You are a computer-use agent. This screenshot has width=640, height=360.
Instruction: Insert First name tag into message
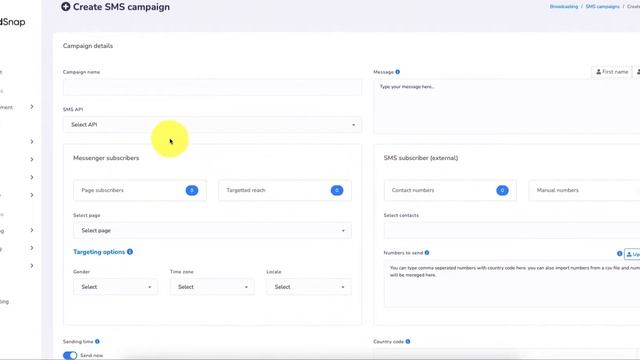pos(611,72)
